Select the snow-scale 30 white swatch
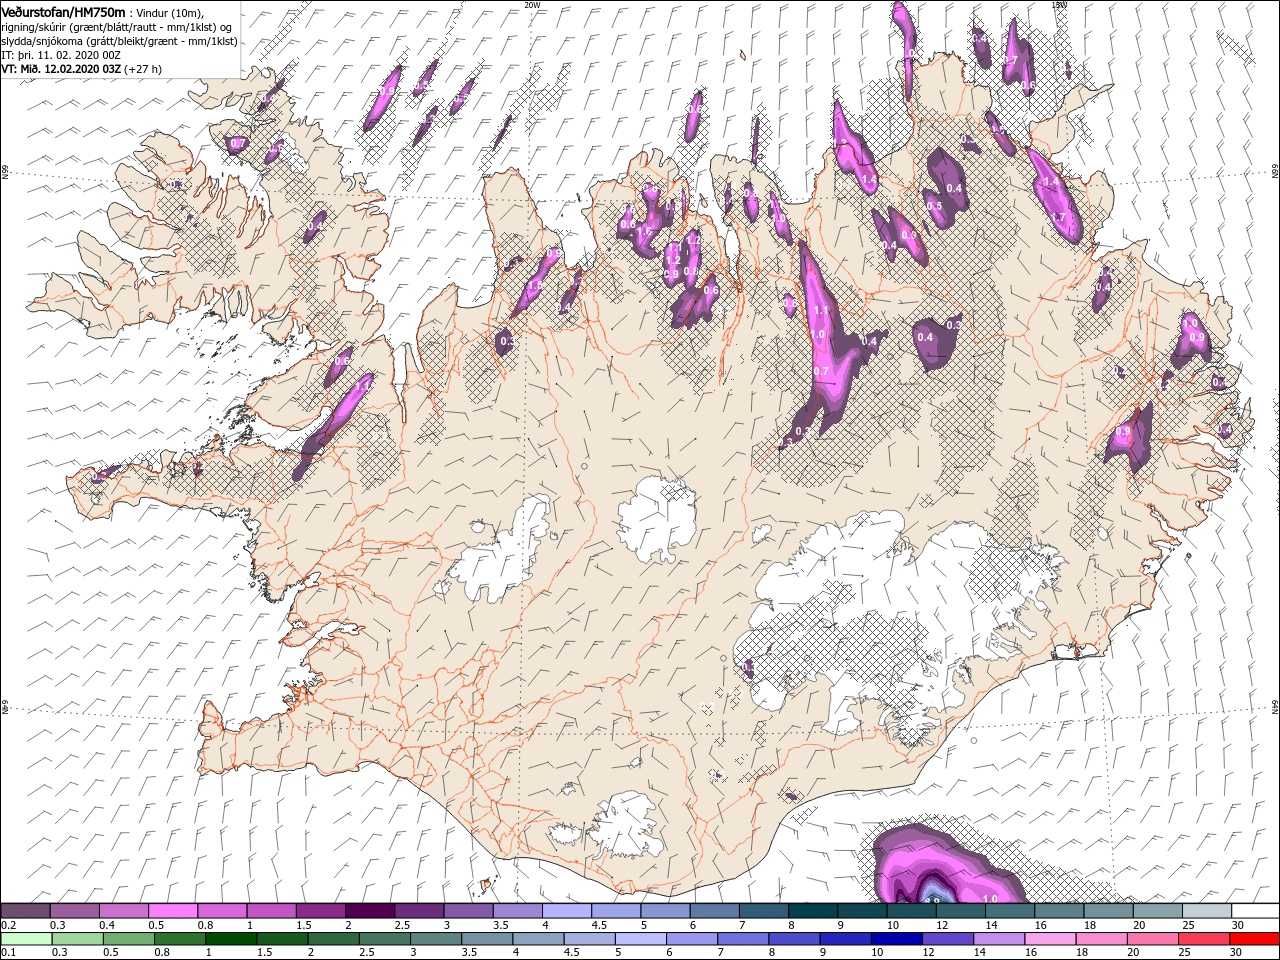Viewport: 1280px width, 960px height. [1255, 910]
